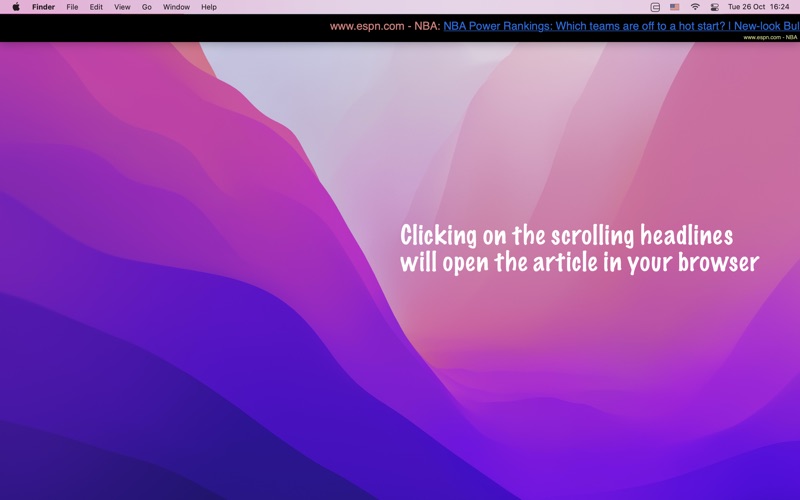The image size is (800, 500).
Task: Open the Wi-Fi status menu
Action: [x=695, y=7]
